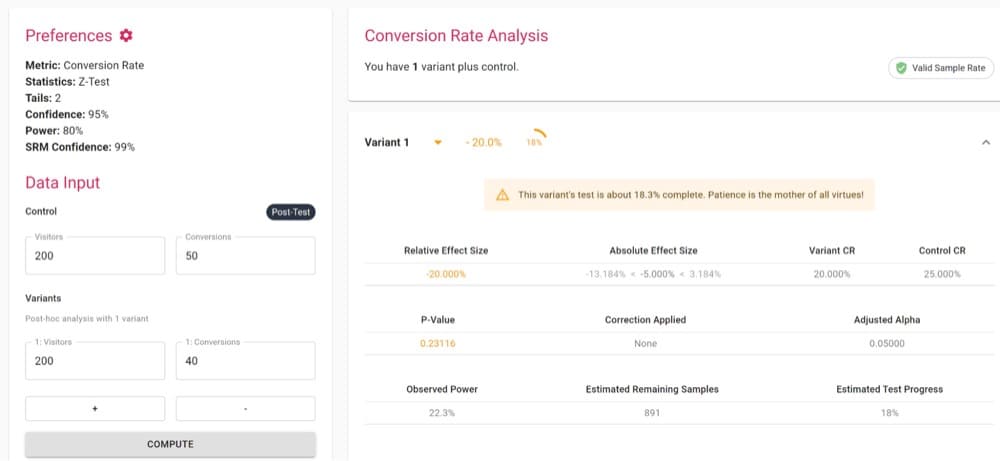This screenshot has width=1000, height=461.
Task: Click the Metric: Conversion Rate line
Action: click(85, 65)
